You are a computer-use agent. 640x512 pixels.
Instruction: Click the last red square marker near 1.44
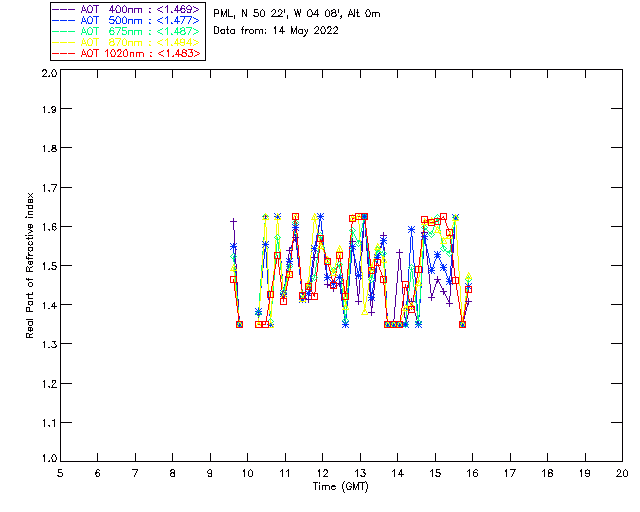469,289
